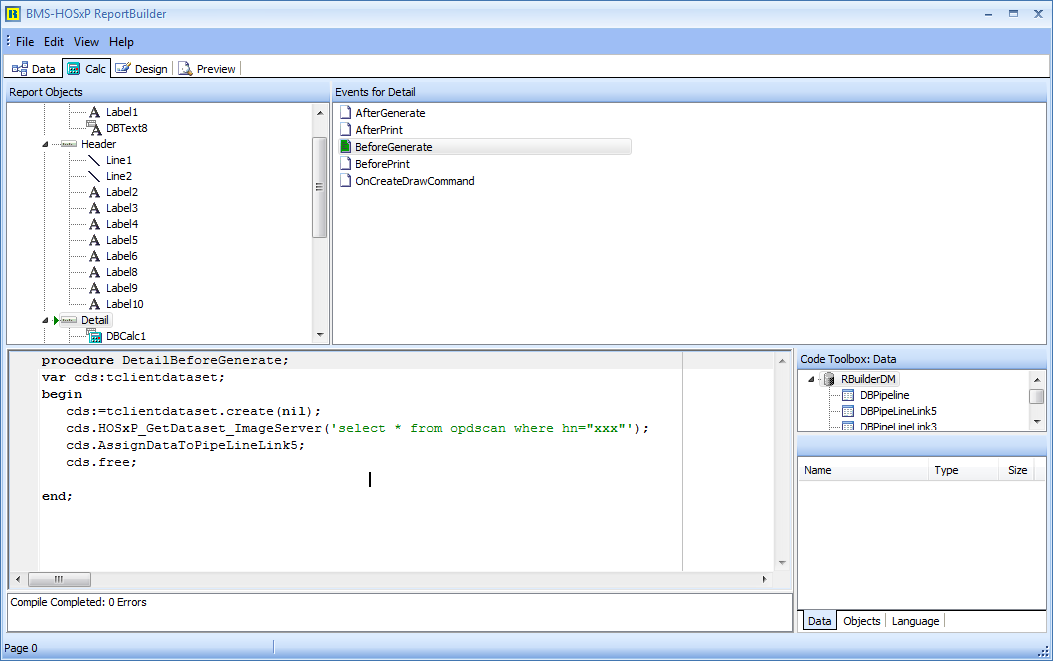Image resolution: width=1053 pixels, height=661 pixels.
Task: Click the DBPipeline table icon
Action: pyautogui.click(x=848, y=395)
